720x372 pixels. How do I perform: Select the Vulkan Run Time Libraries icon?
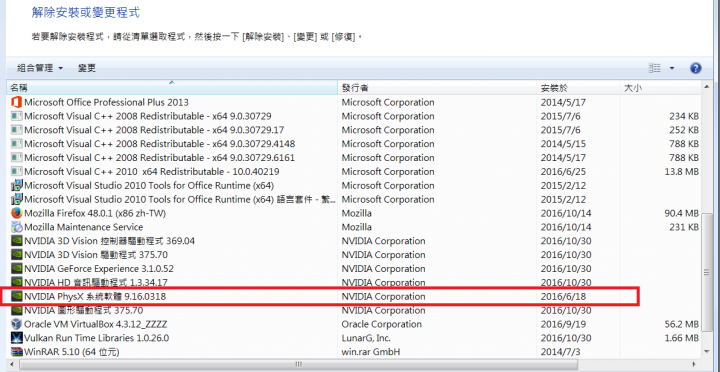pyautogui.click(x=17, y=338)
